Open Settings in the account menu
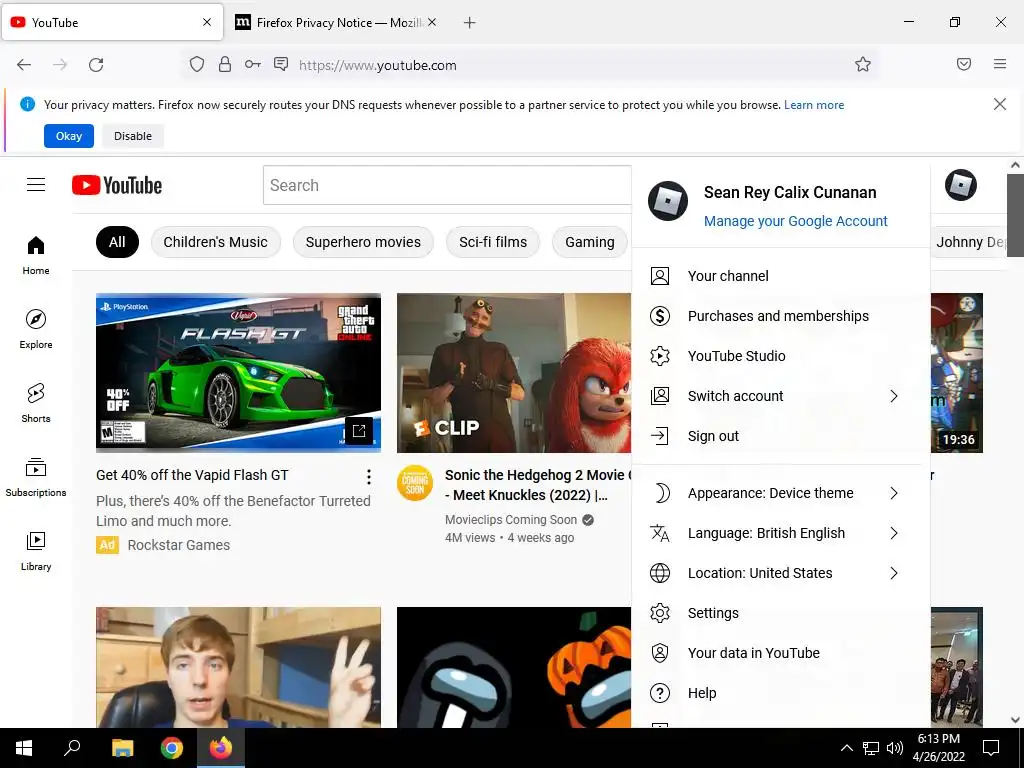This screenshot has width=1024, height=768. (x=780, y=613)
